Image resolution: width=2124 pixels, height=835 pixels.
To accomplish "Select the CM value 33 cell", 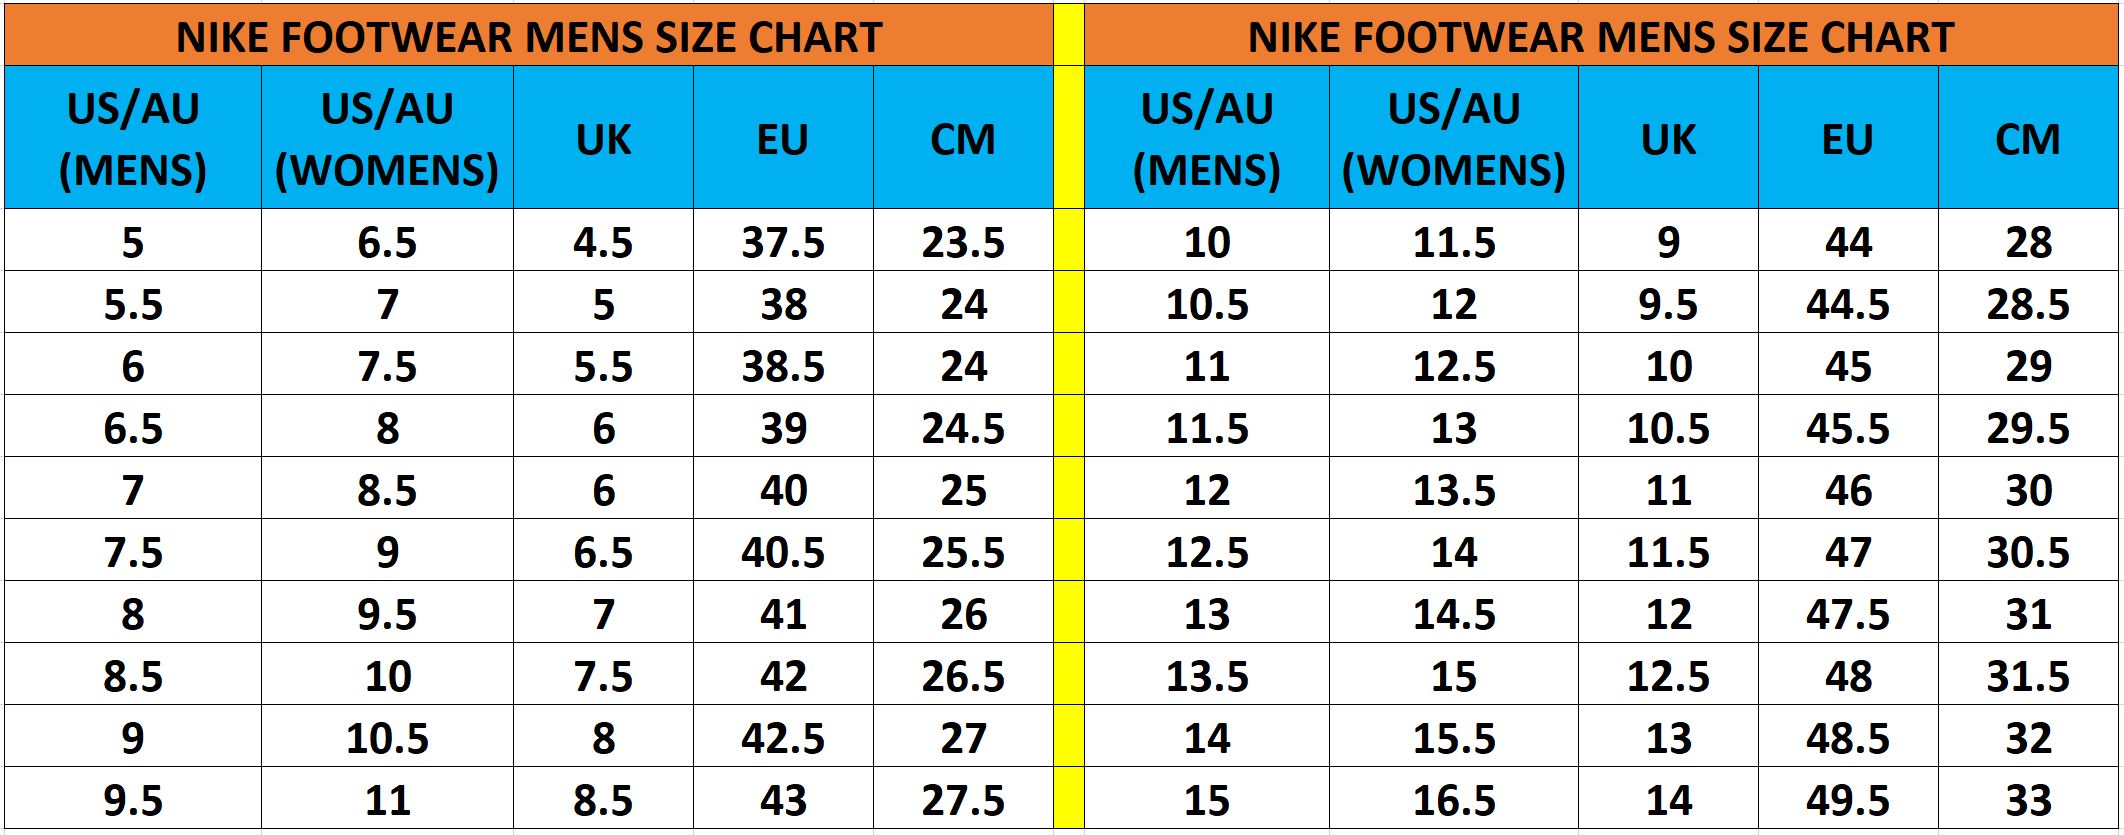I will [x=2028, y=799].
